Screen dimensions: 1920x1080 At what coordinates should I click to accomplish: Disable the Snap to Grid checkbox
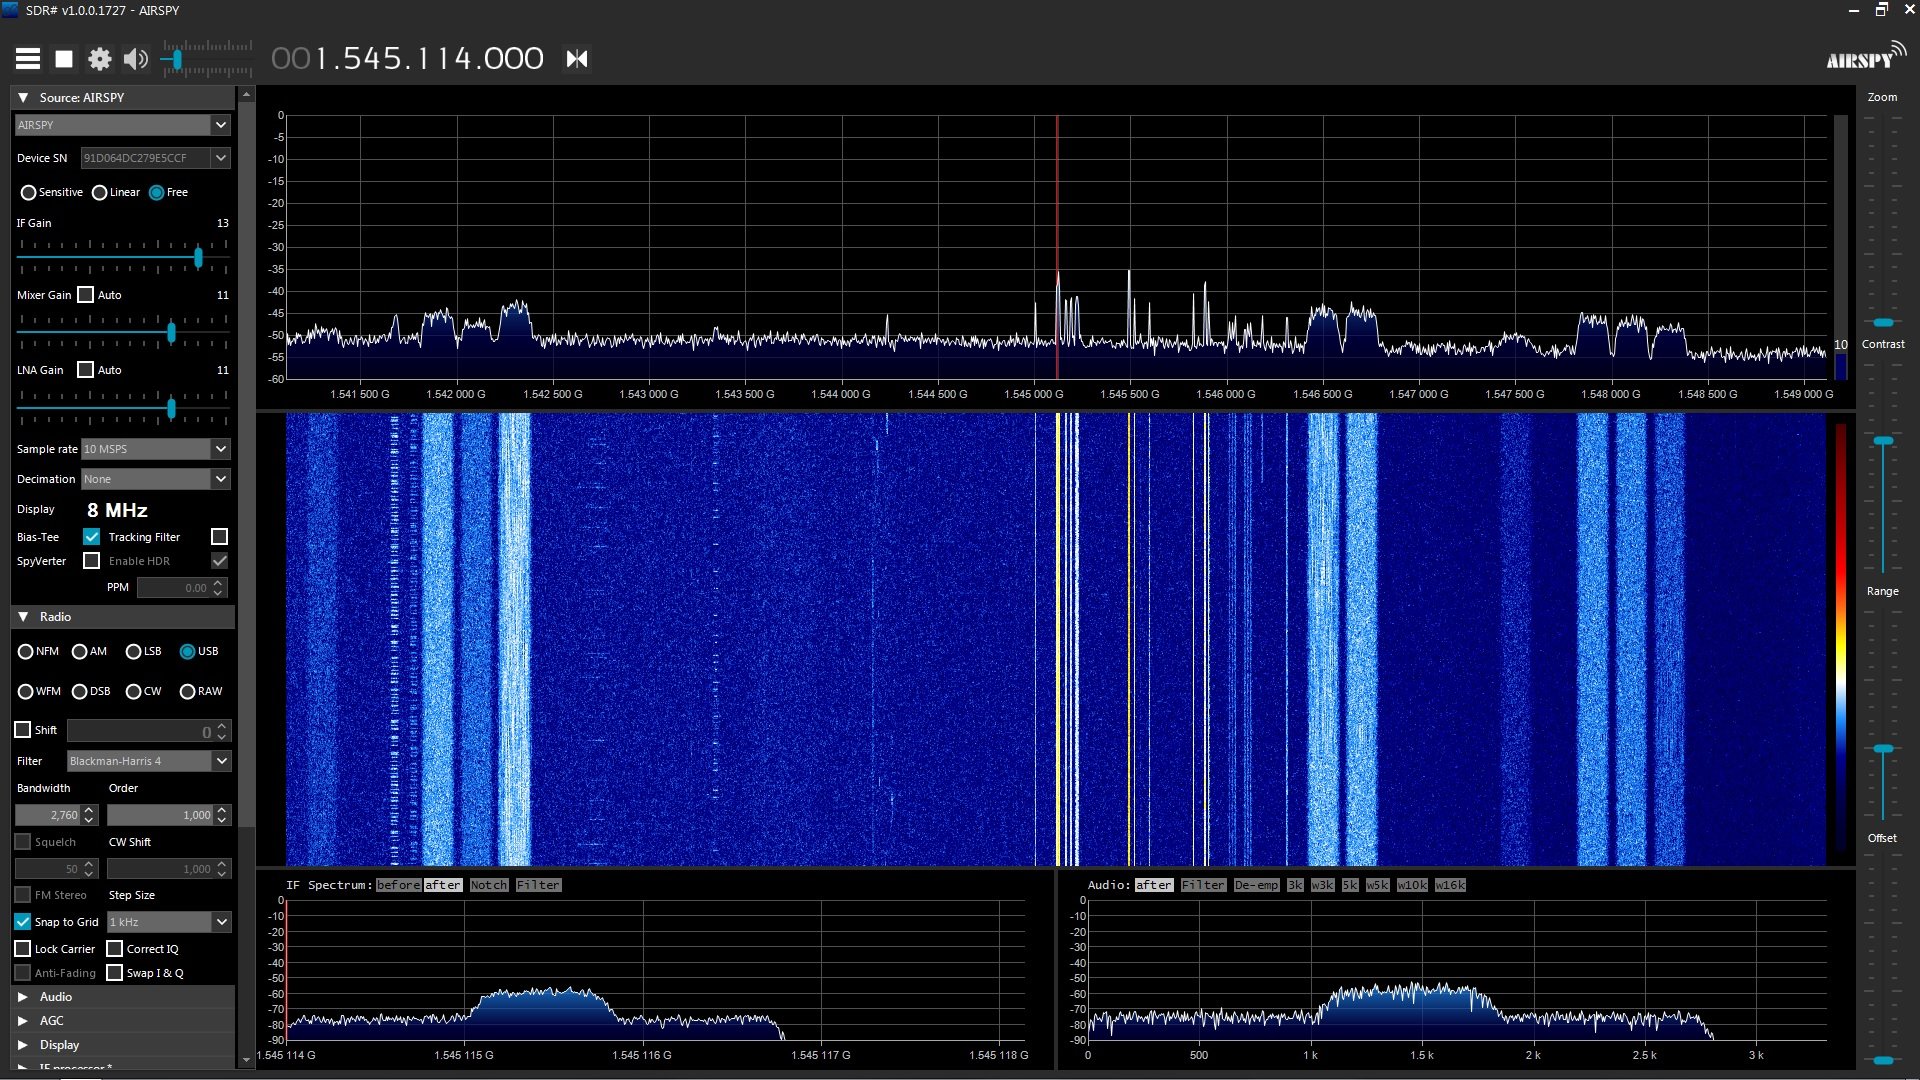point(23,922)
